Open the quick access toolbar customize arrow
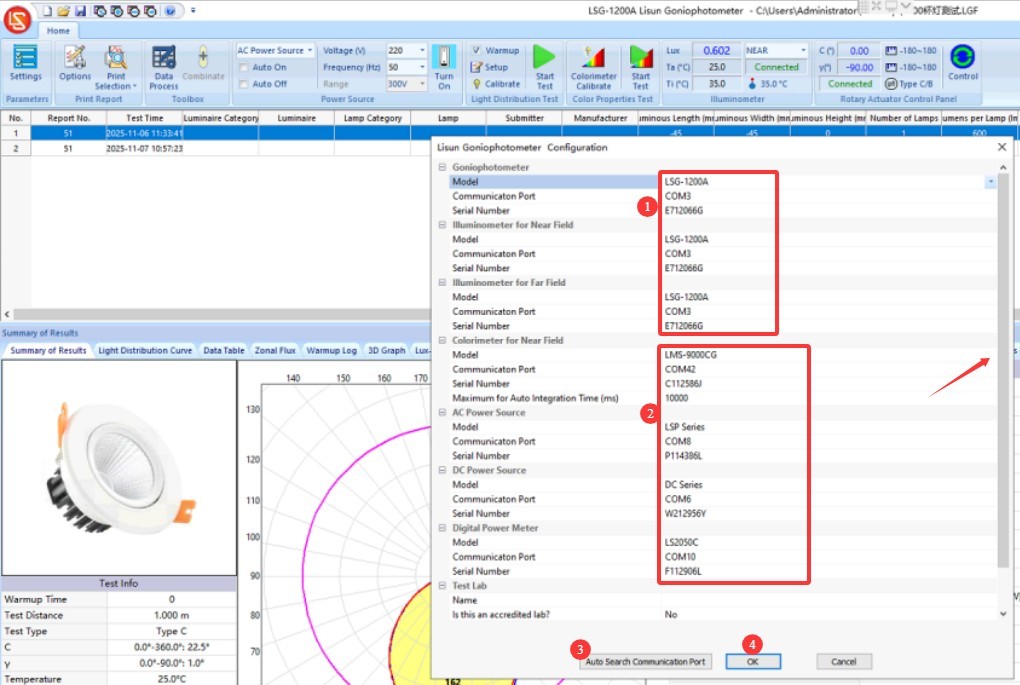Image resolution: width=1020 pixels, height=685 pixels. [x=193, y=11]
